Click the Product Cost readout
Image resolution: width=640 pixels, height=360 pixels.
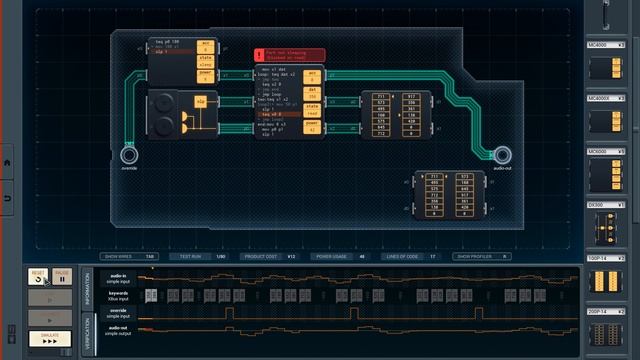[x=269, y=257]
